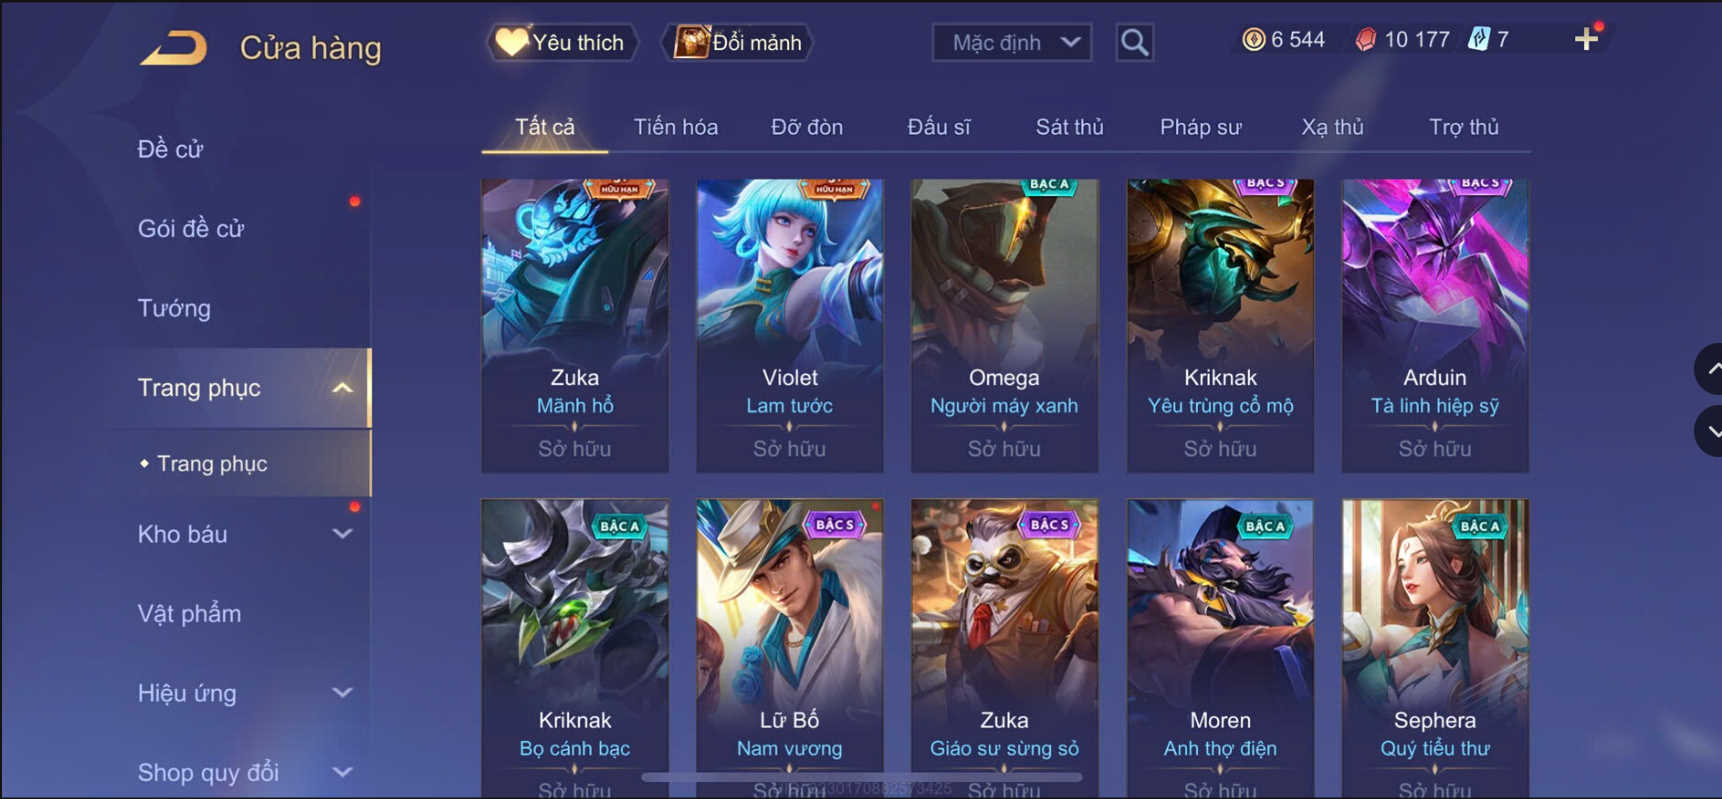
Task: Switch to the Tiến hóa tab
Action: (676, 127)
